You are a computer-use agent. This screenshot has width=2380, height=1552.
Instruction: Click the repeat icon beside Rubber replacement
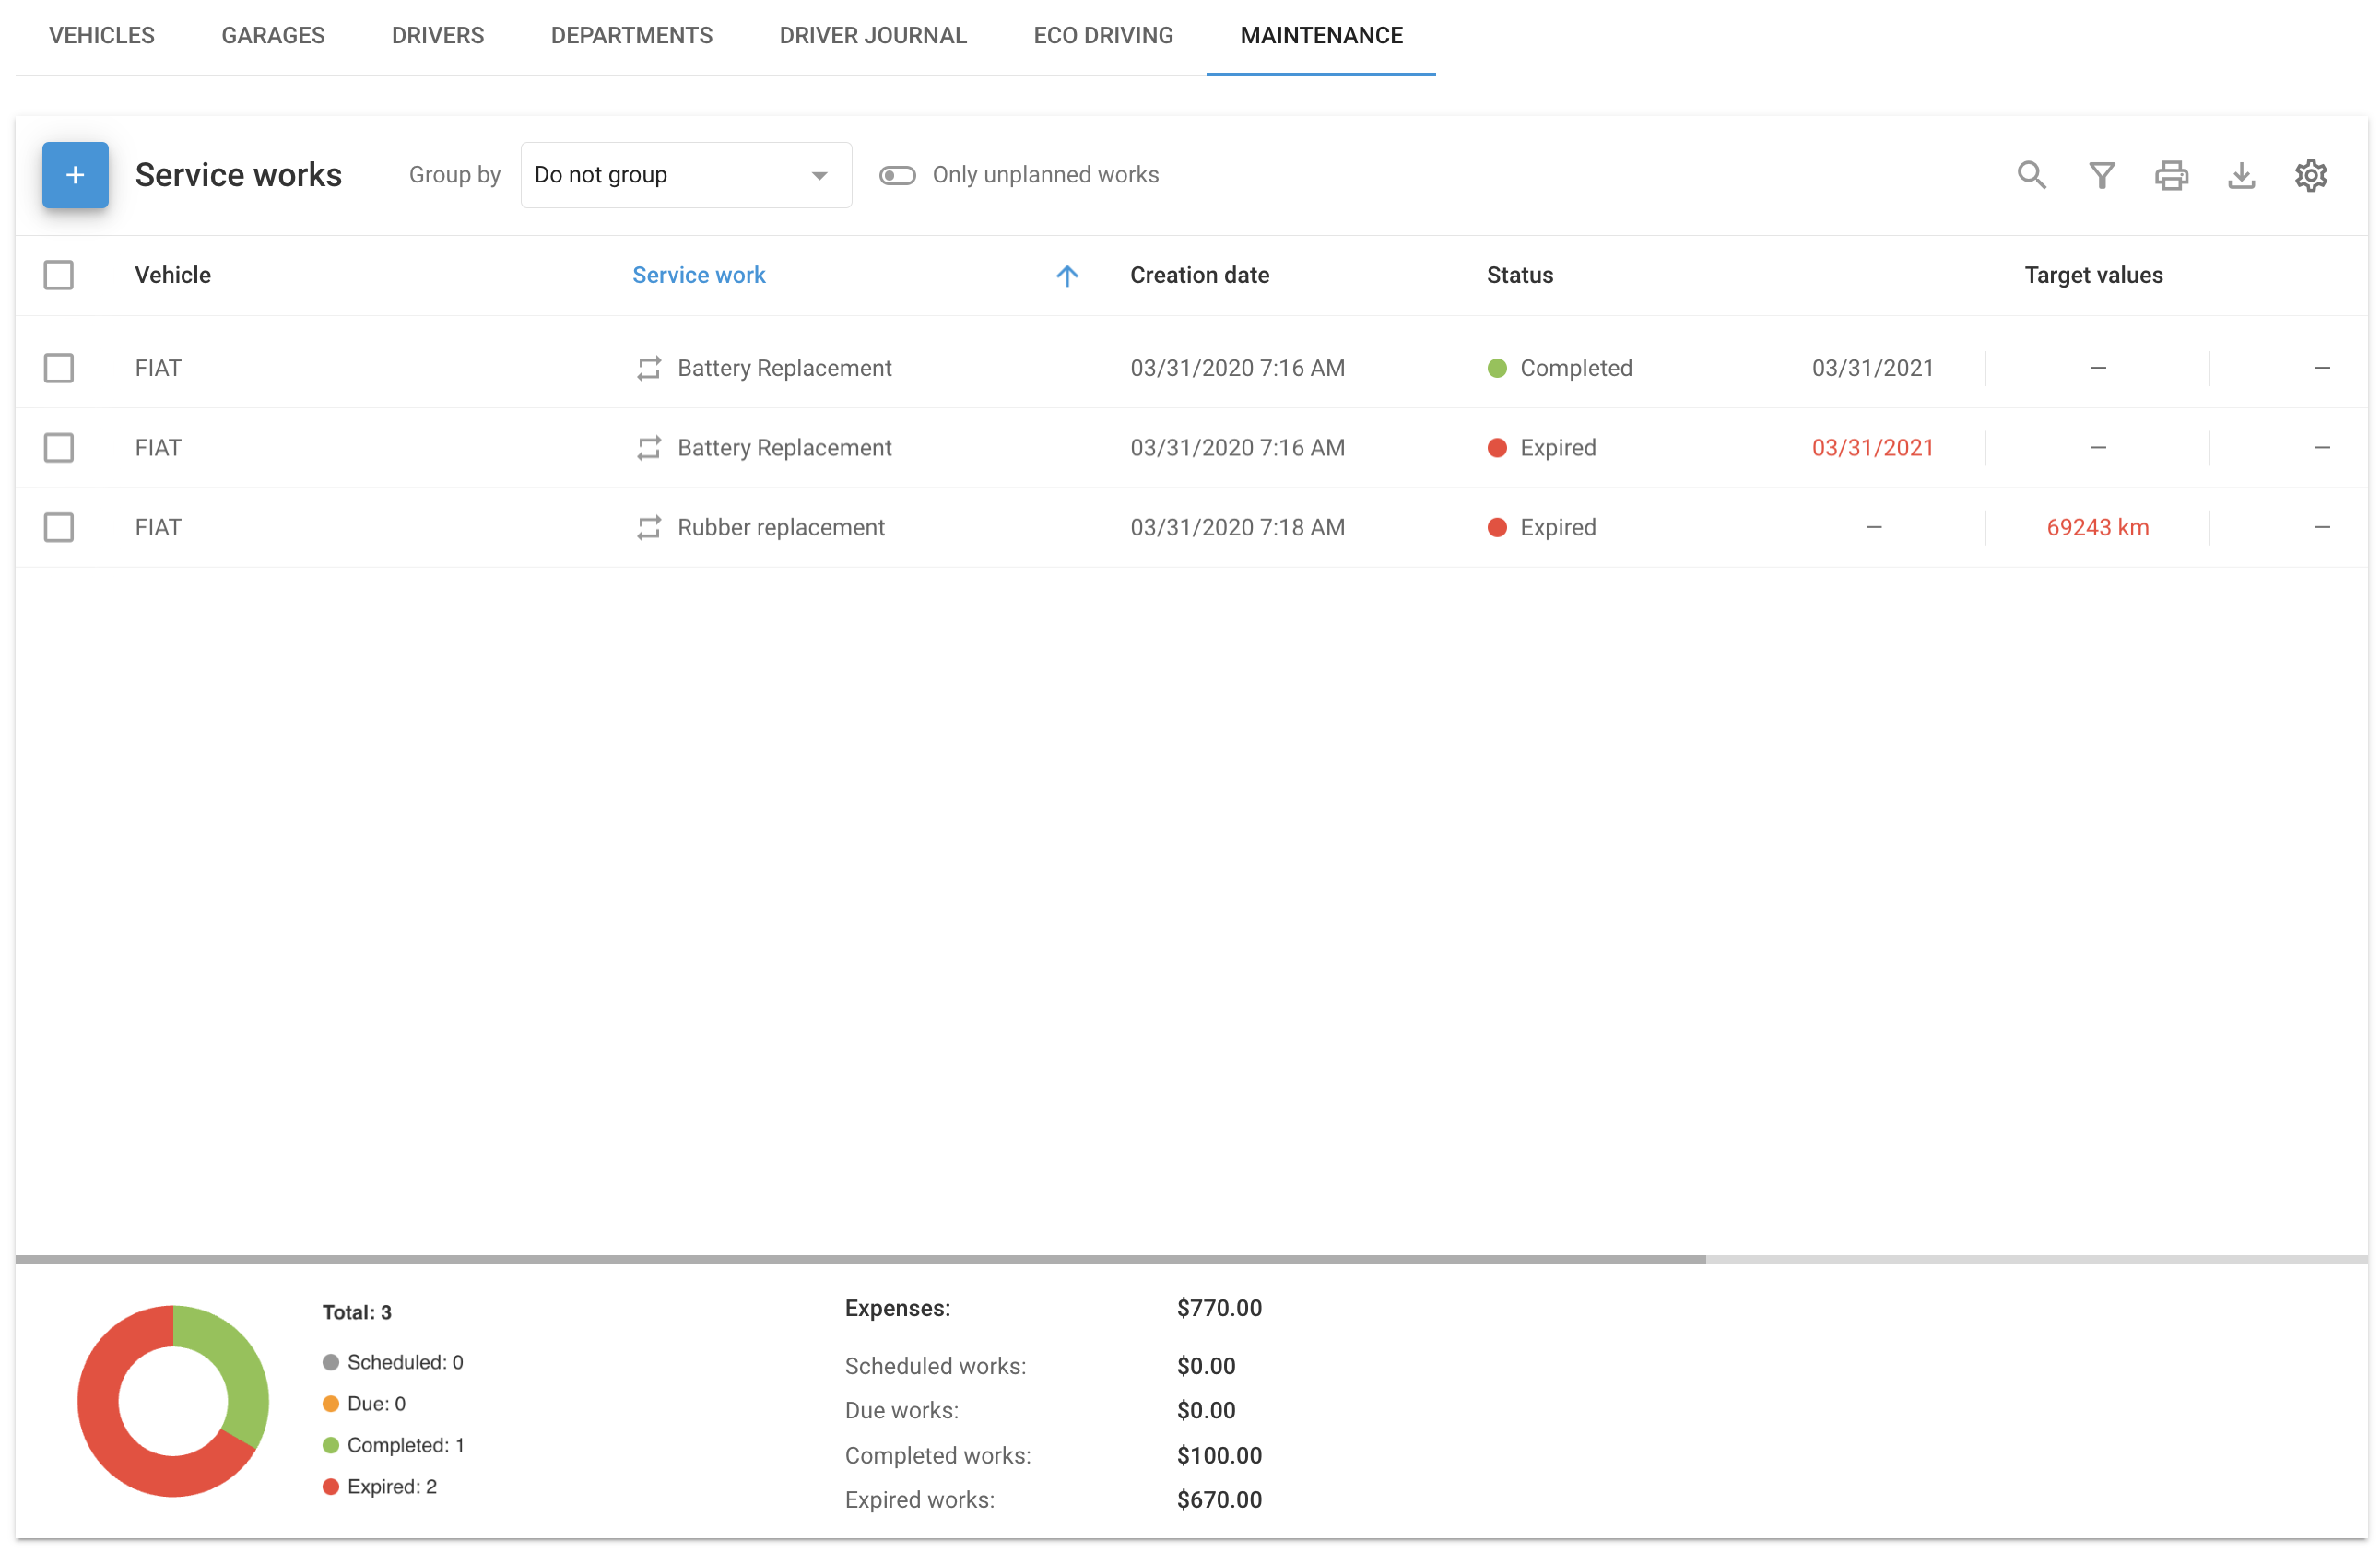pyautogui.click(x=649, y=527)
